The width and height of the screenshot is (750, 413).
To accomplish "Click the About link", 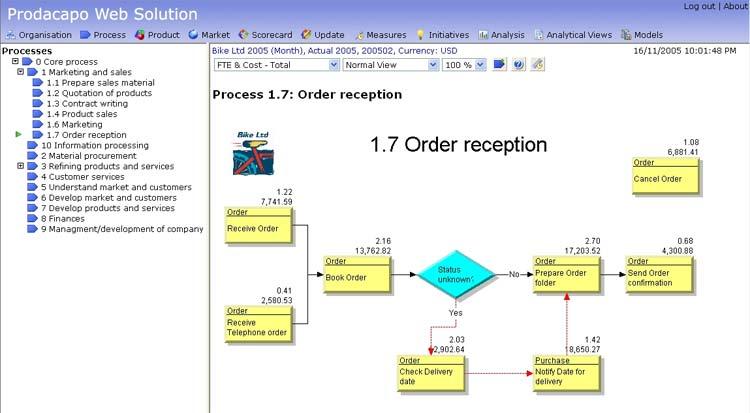I will coord(735,6).
